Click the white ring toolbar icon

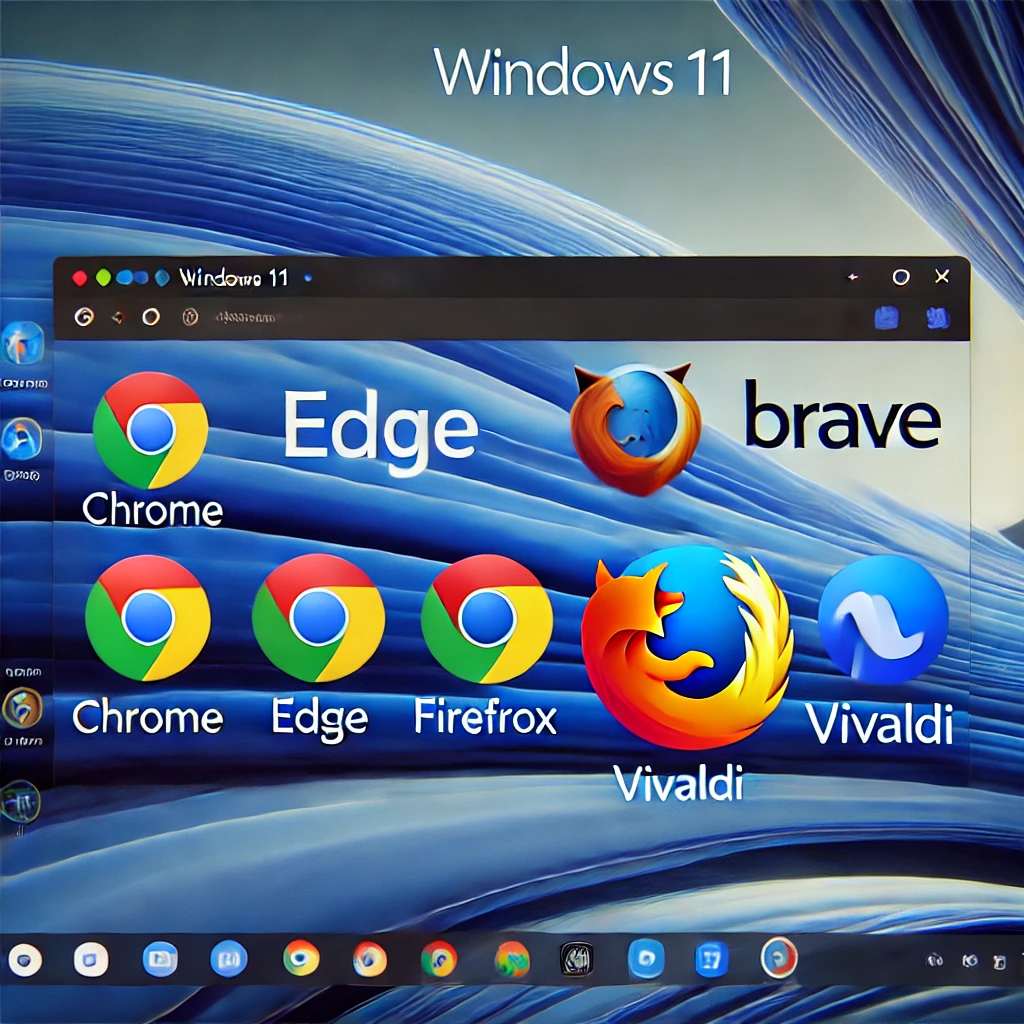point(151,317)
